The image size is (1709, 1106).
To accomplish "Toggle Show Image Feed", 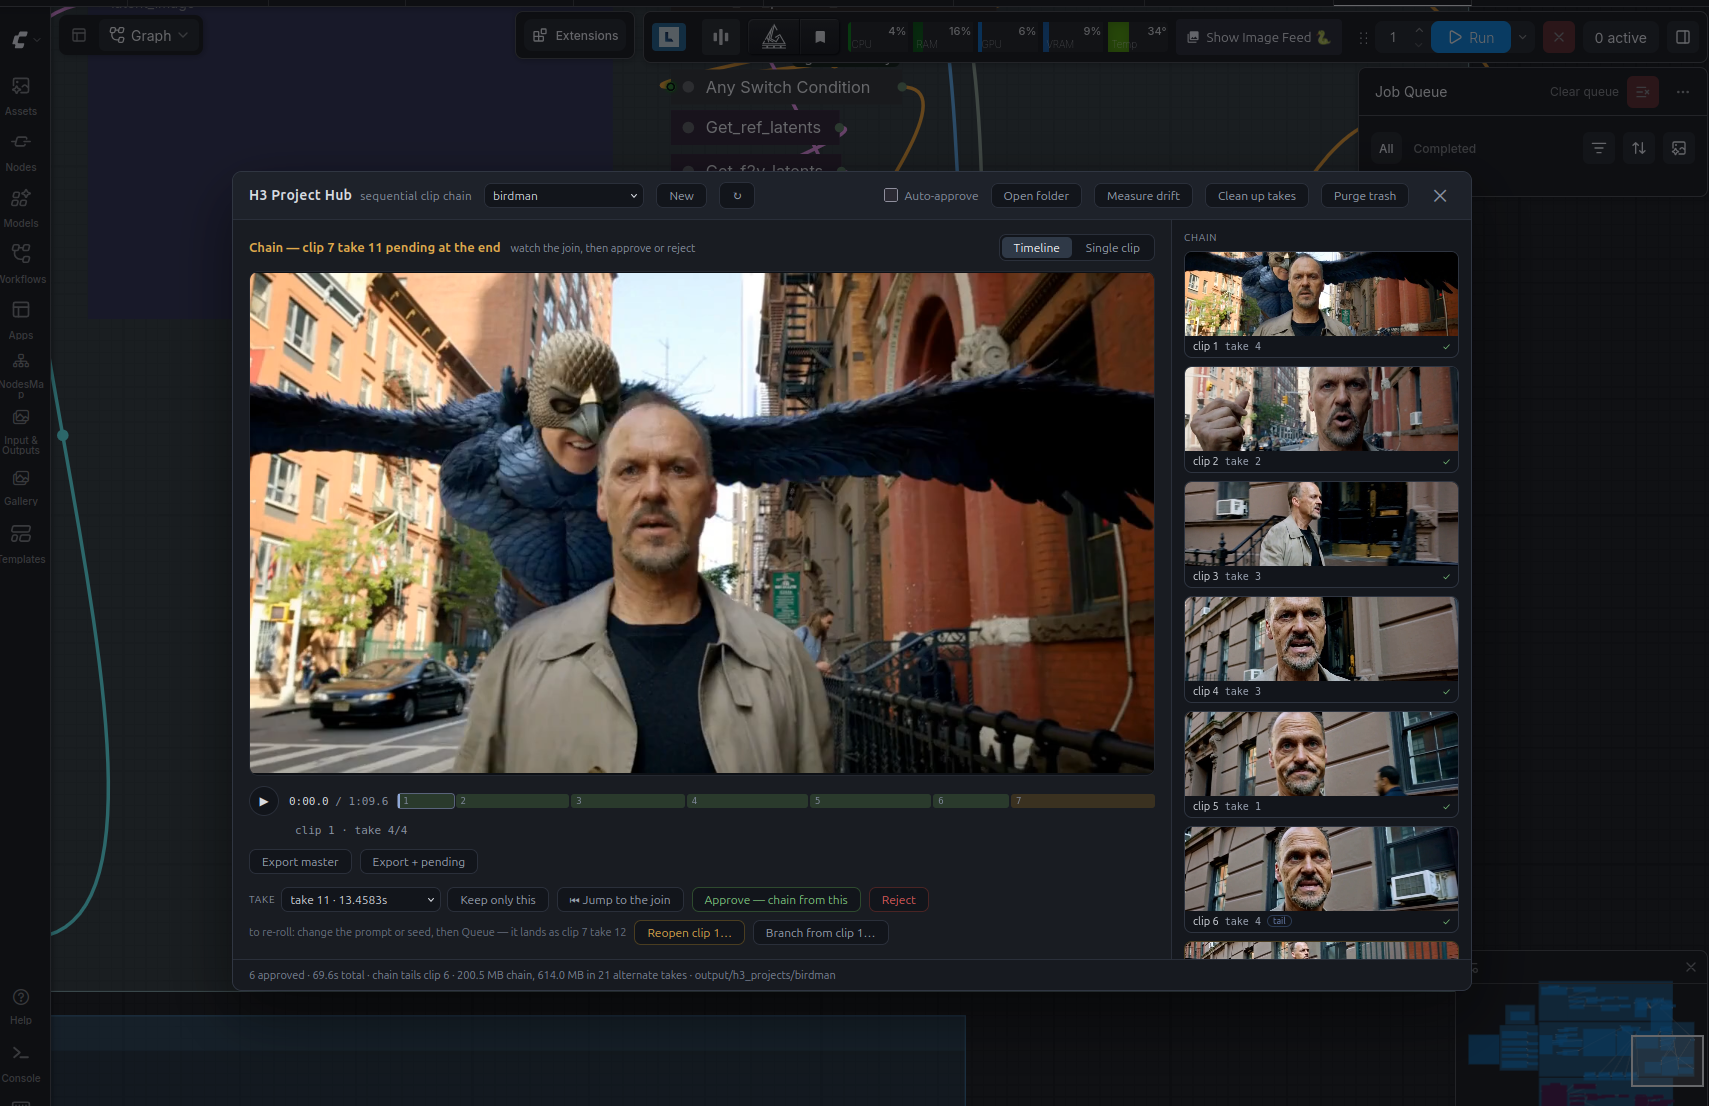I will click(x=1258, y=37).
